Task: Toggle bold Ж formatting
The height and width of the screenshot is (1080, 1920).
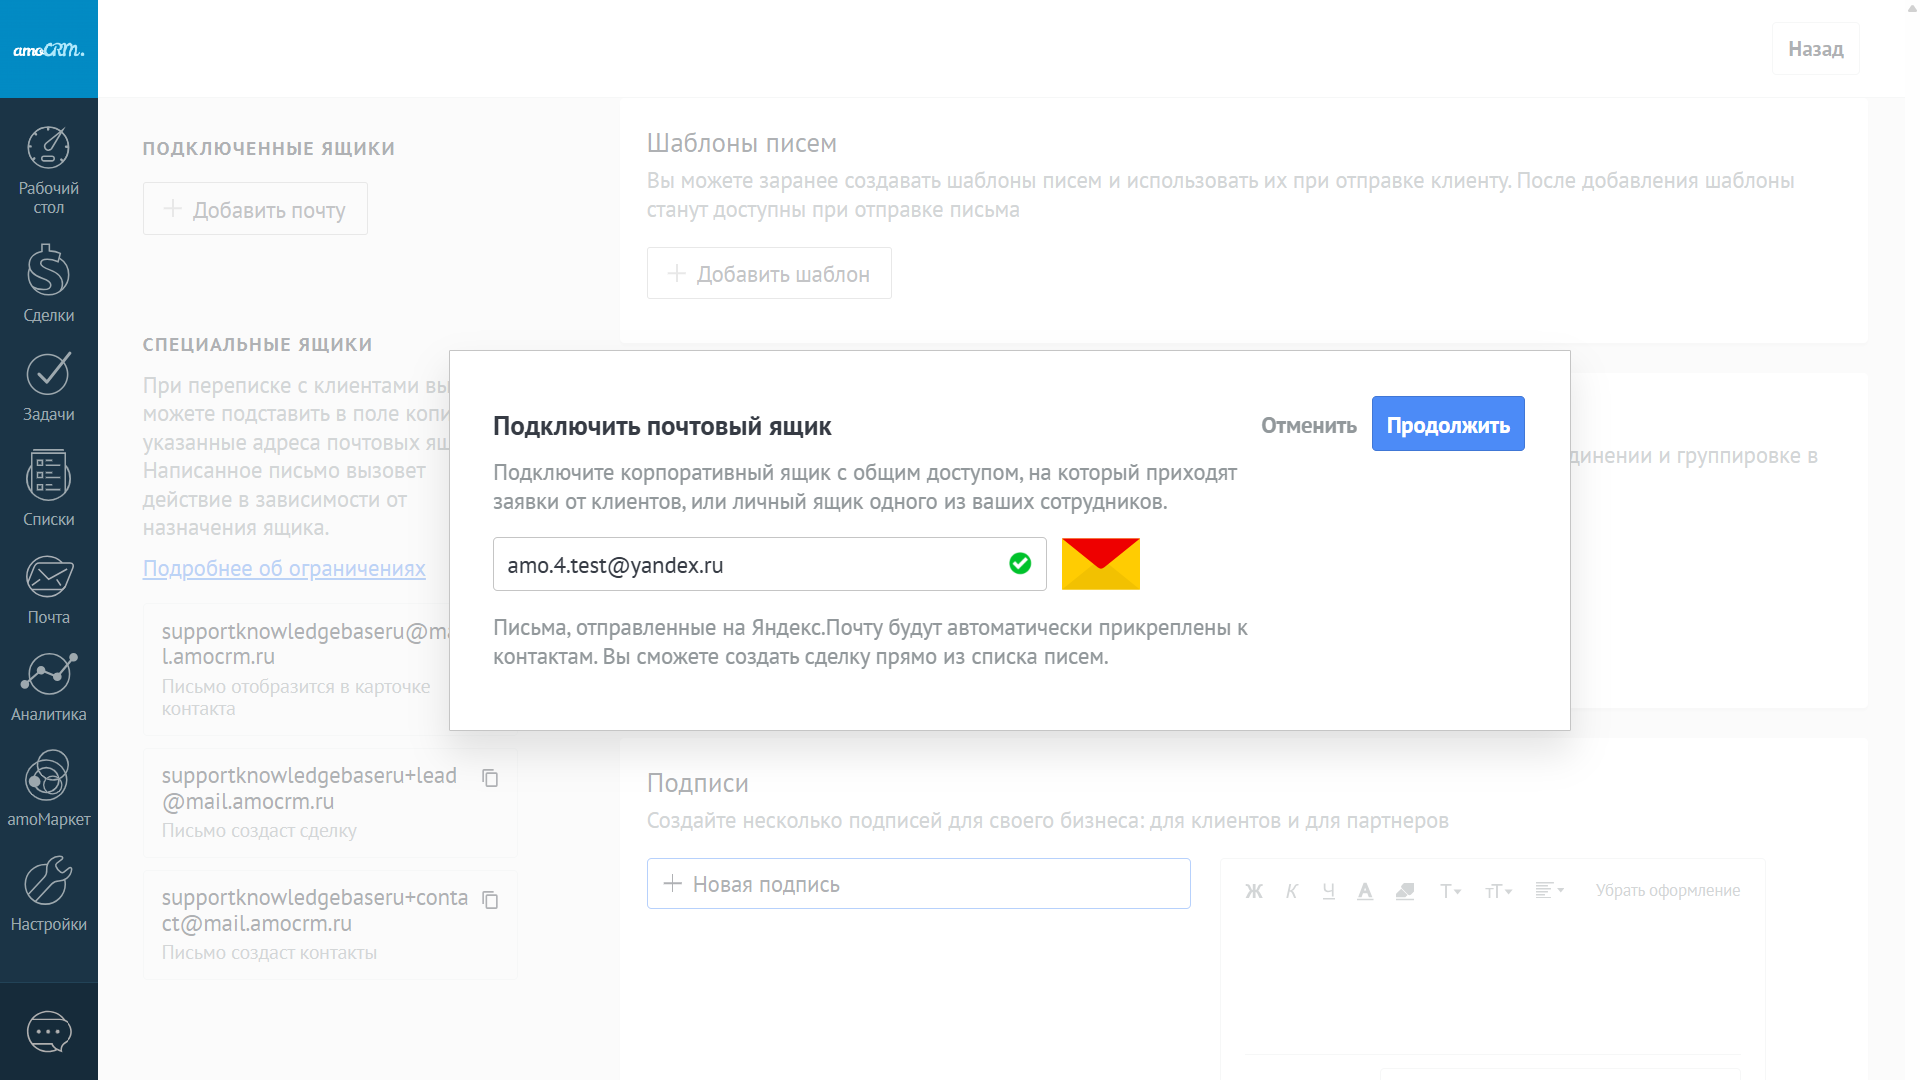Action: [1254, 891]
